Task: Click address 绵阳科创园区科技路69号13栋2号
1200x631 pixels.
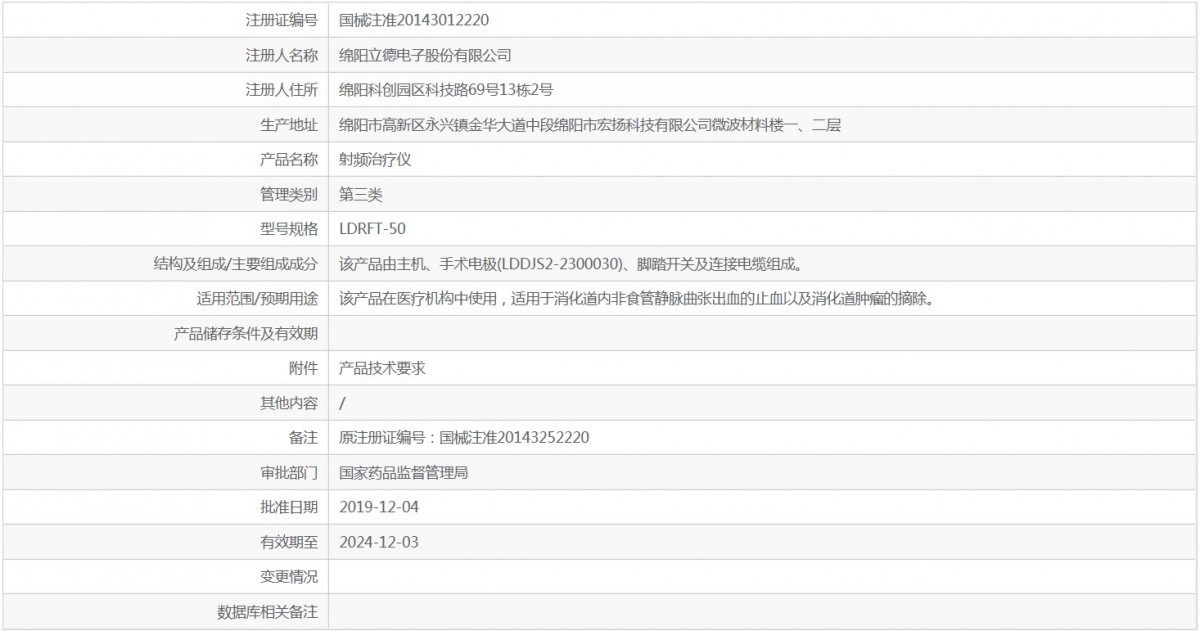Action: click(446, 90)
